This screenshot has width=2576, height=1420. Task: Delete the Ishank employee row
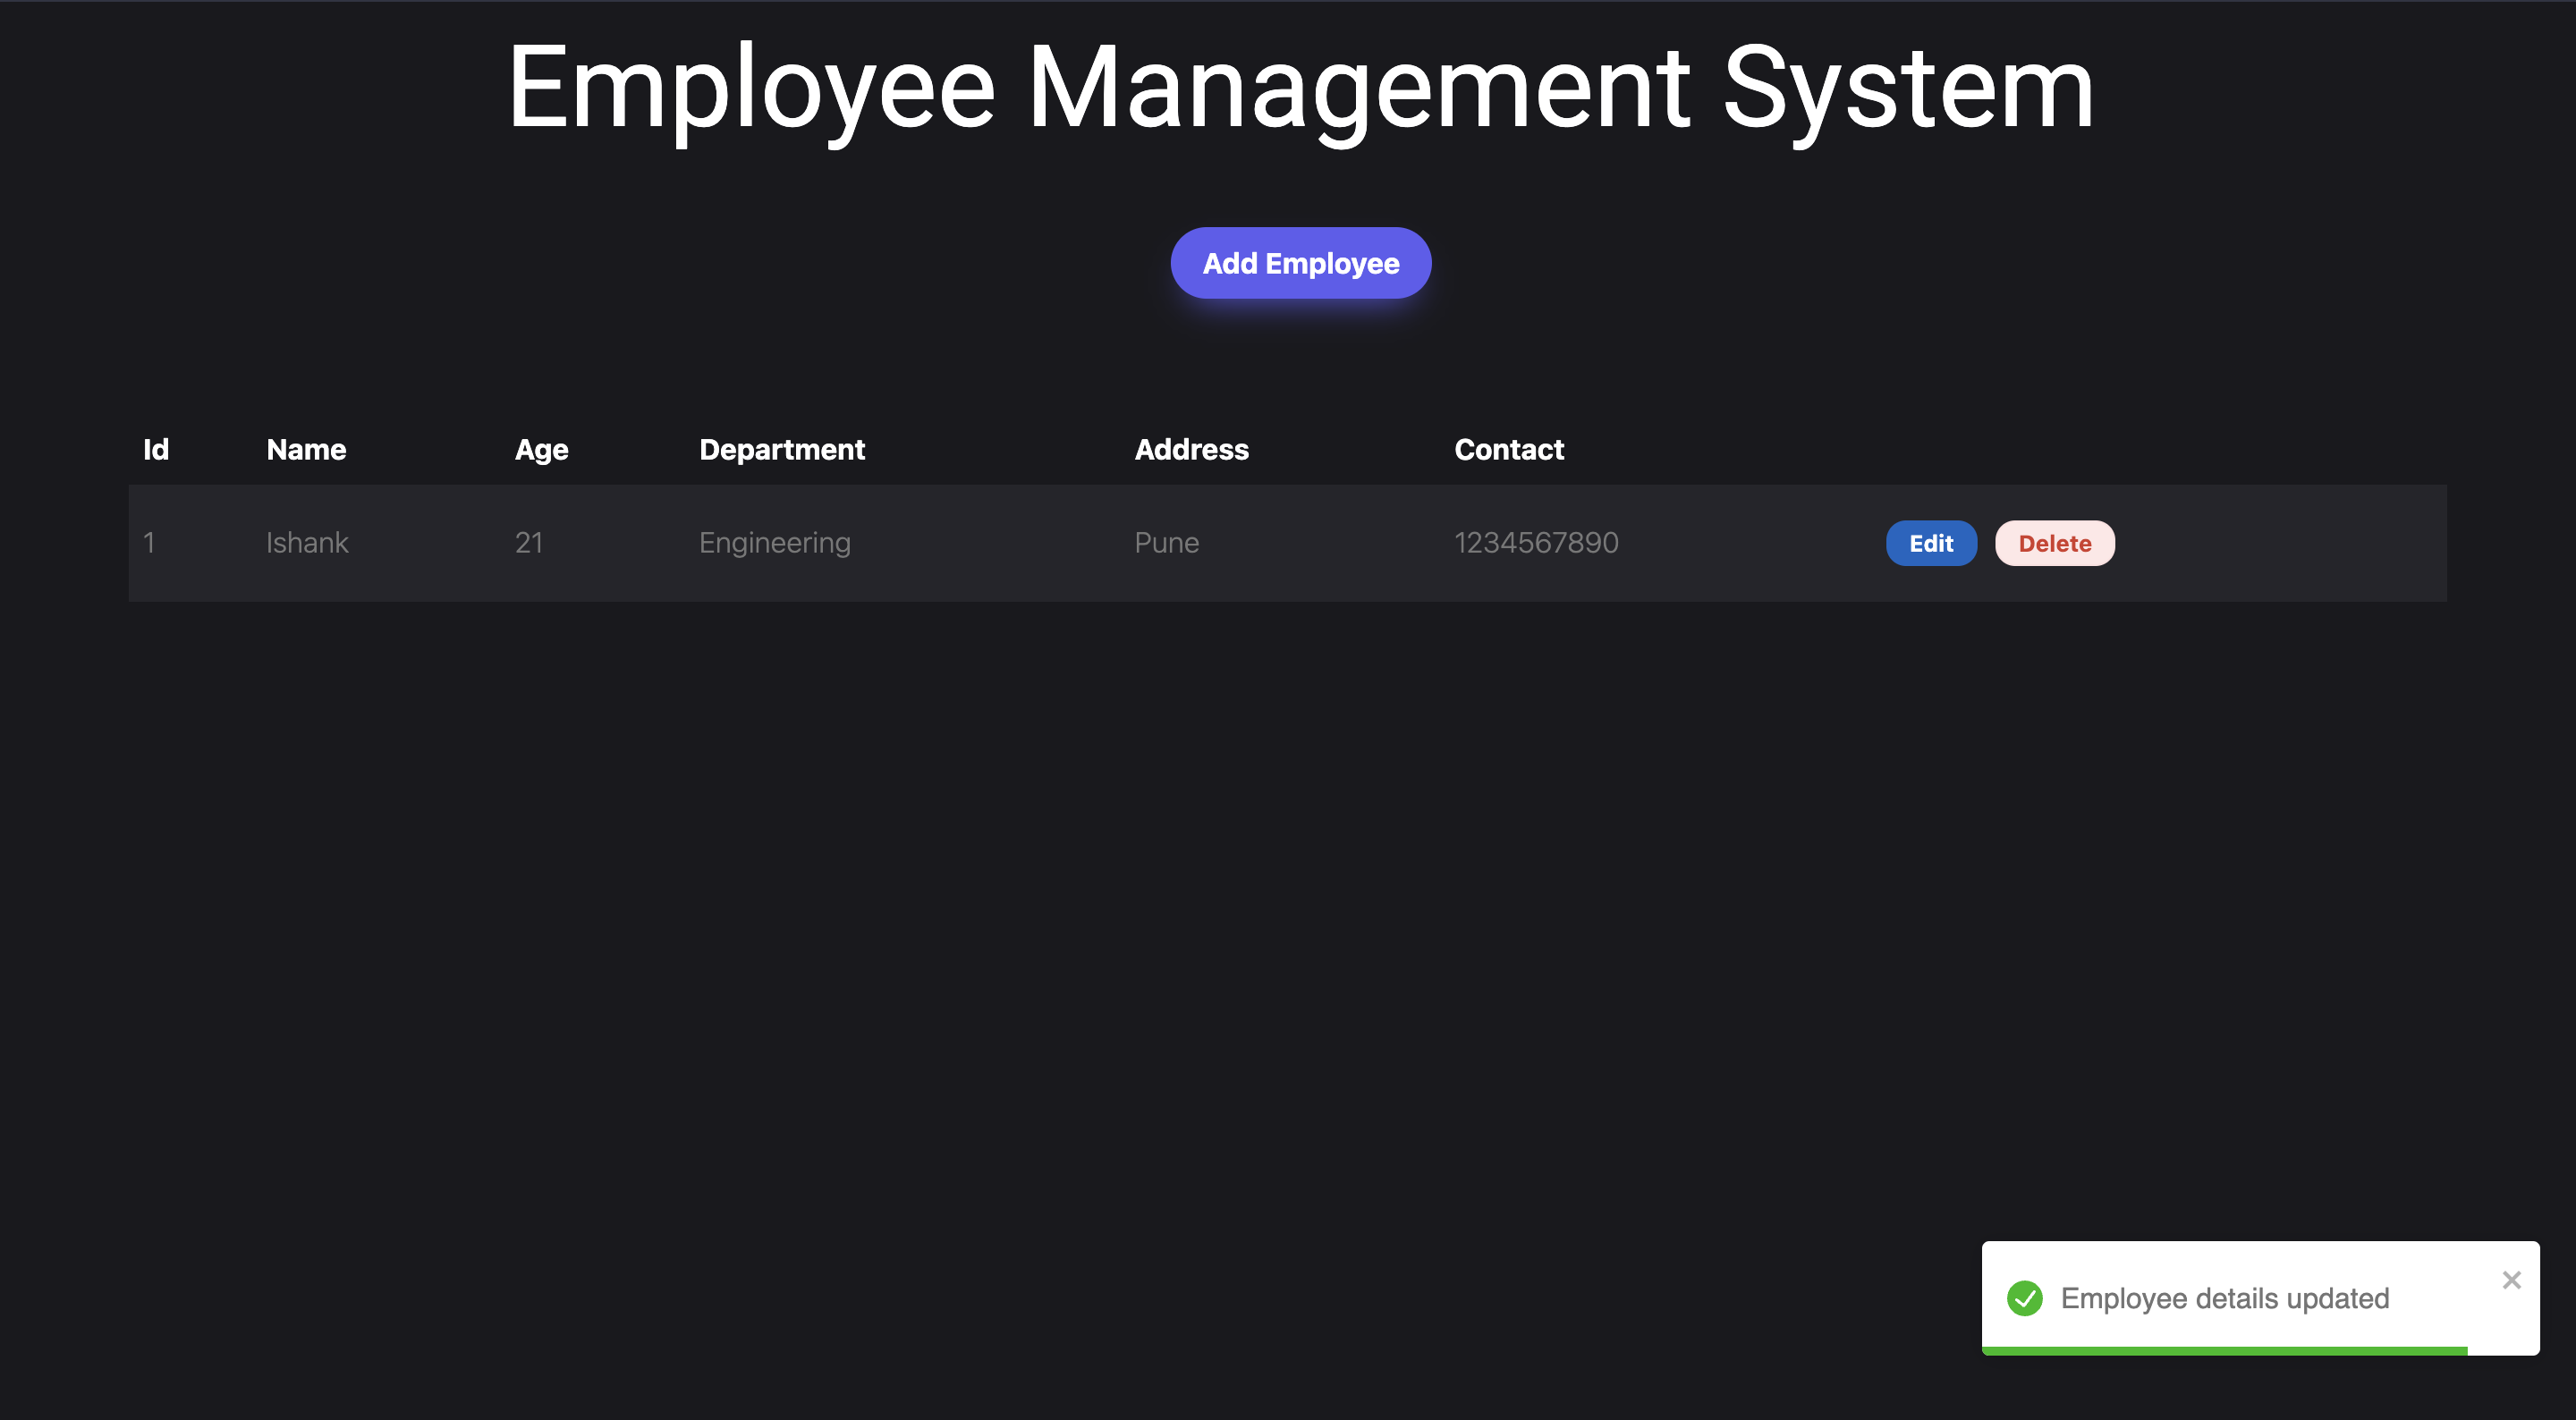click(x=2054, y=543)
